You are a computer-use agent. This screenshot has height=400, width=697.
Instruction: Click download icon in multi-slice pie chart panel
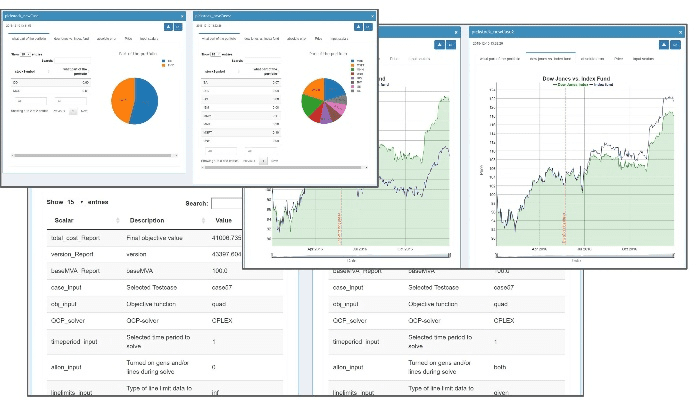coord(358,27)
